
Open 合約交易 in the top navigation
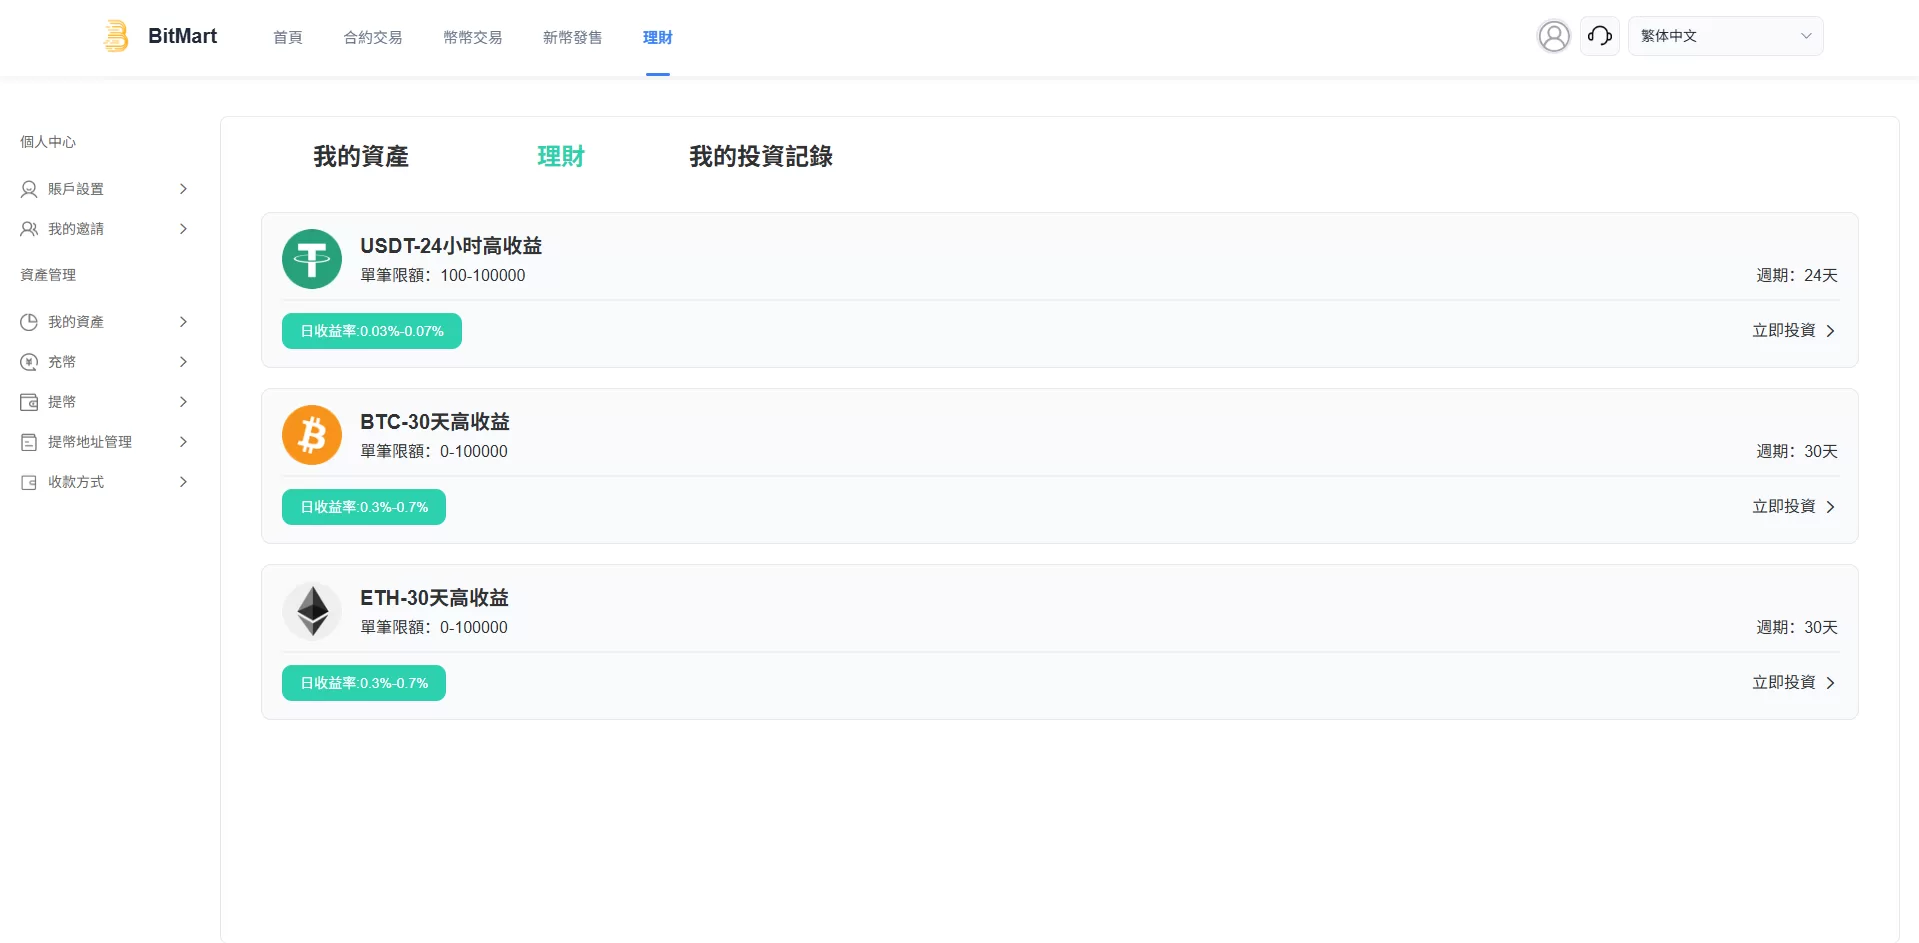point(372,37)
